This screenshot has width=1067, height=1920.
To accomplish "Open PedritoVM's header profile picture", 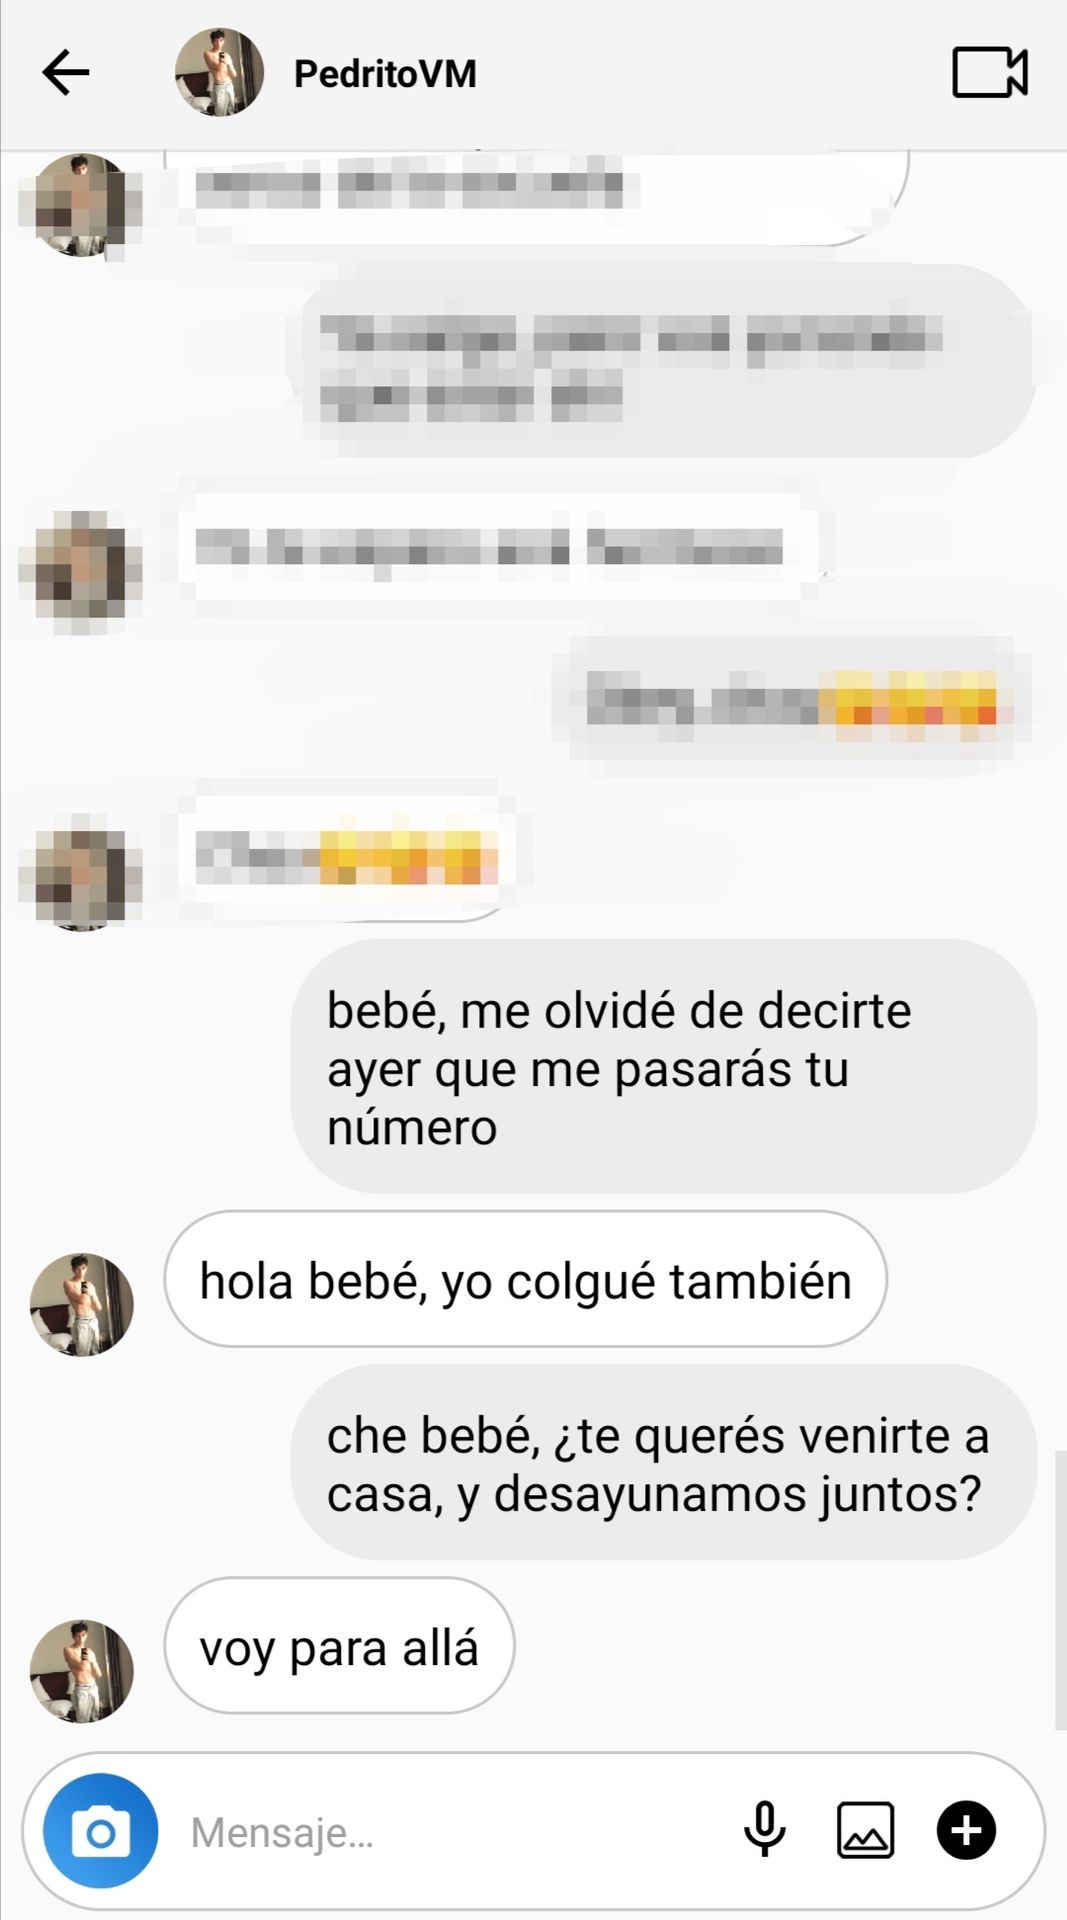I will pos(219,73).
